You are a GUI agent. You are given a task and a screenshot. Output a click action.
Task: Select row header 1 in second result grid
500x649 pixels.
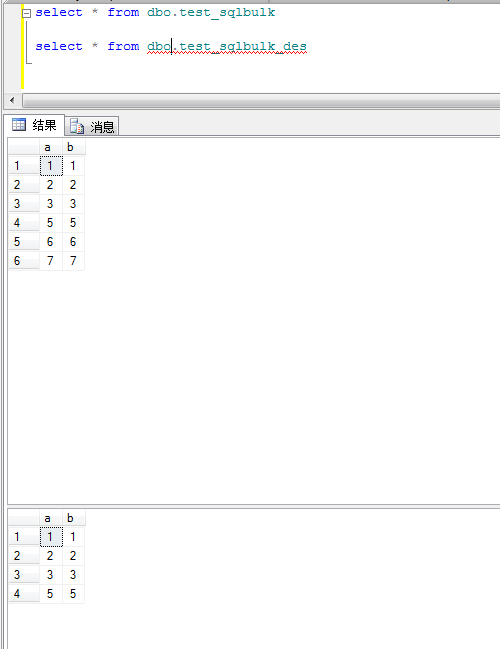pyautogui.click(x=24, y=537)
